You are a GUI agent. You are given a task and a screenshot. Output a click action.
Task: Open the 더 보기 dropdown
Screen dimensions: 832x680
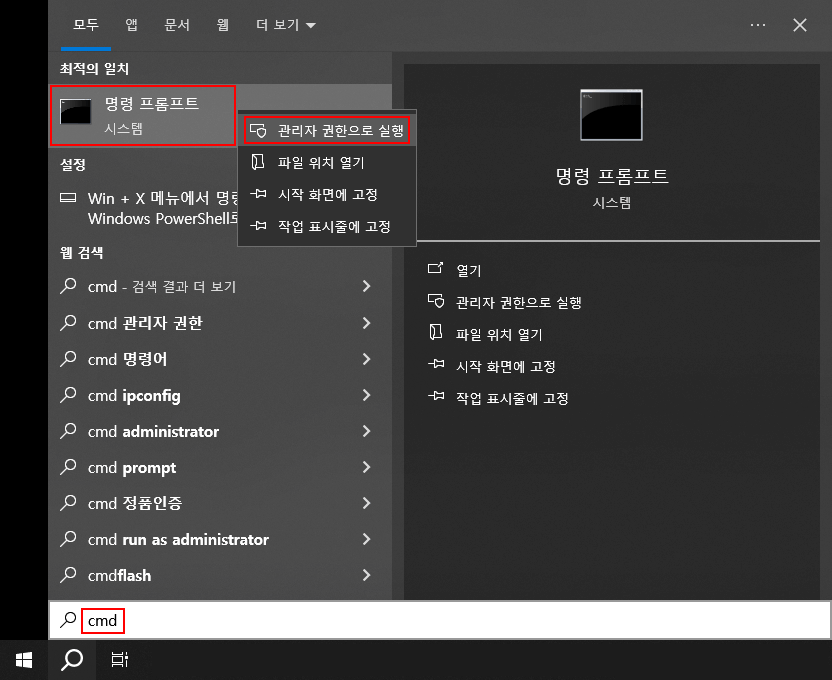pyautogui.click(x=285, y=25)
